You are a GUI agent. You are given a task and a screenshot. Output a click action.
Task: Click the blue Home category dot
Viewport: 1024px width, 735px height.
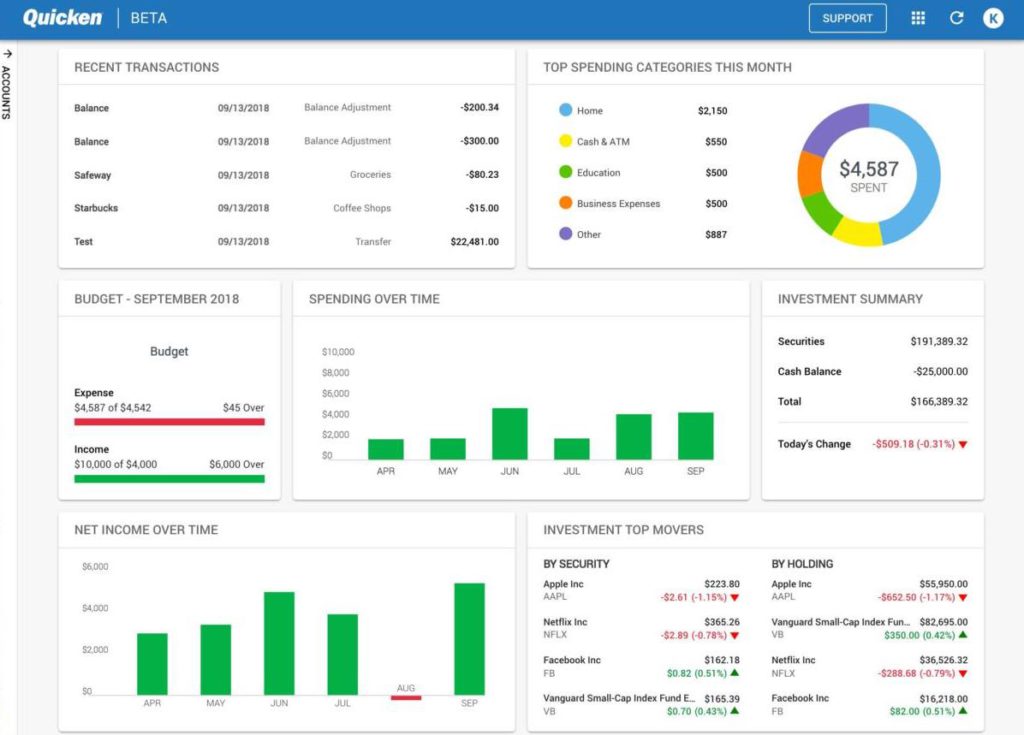point(565,110)
